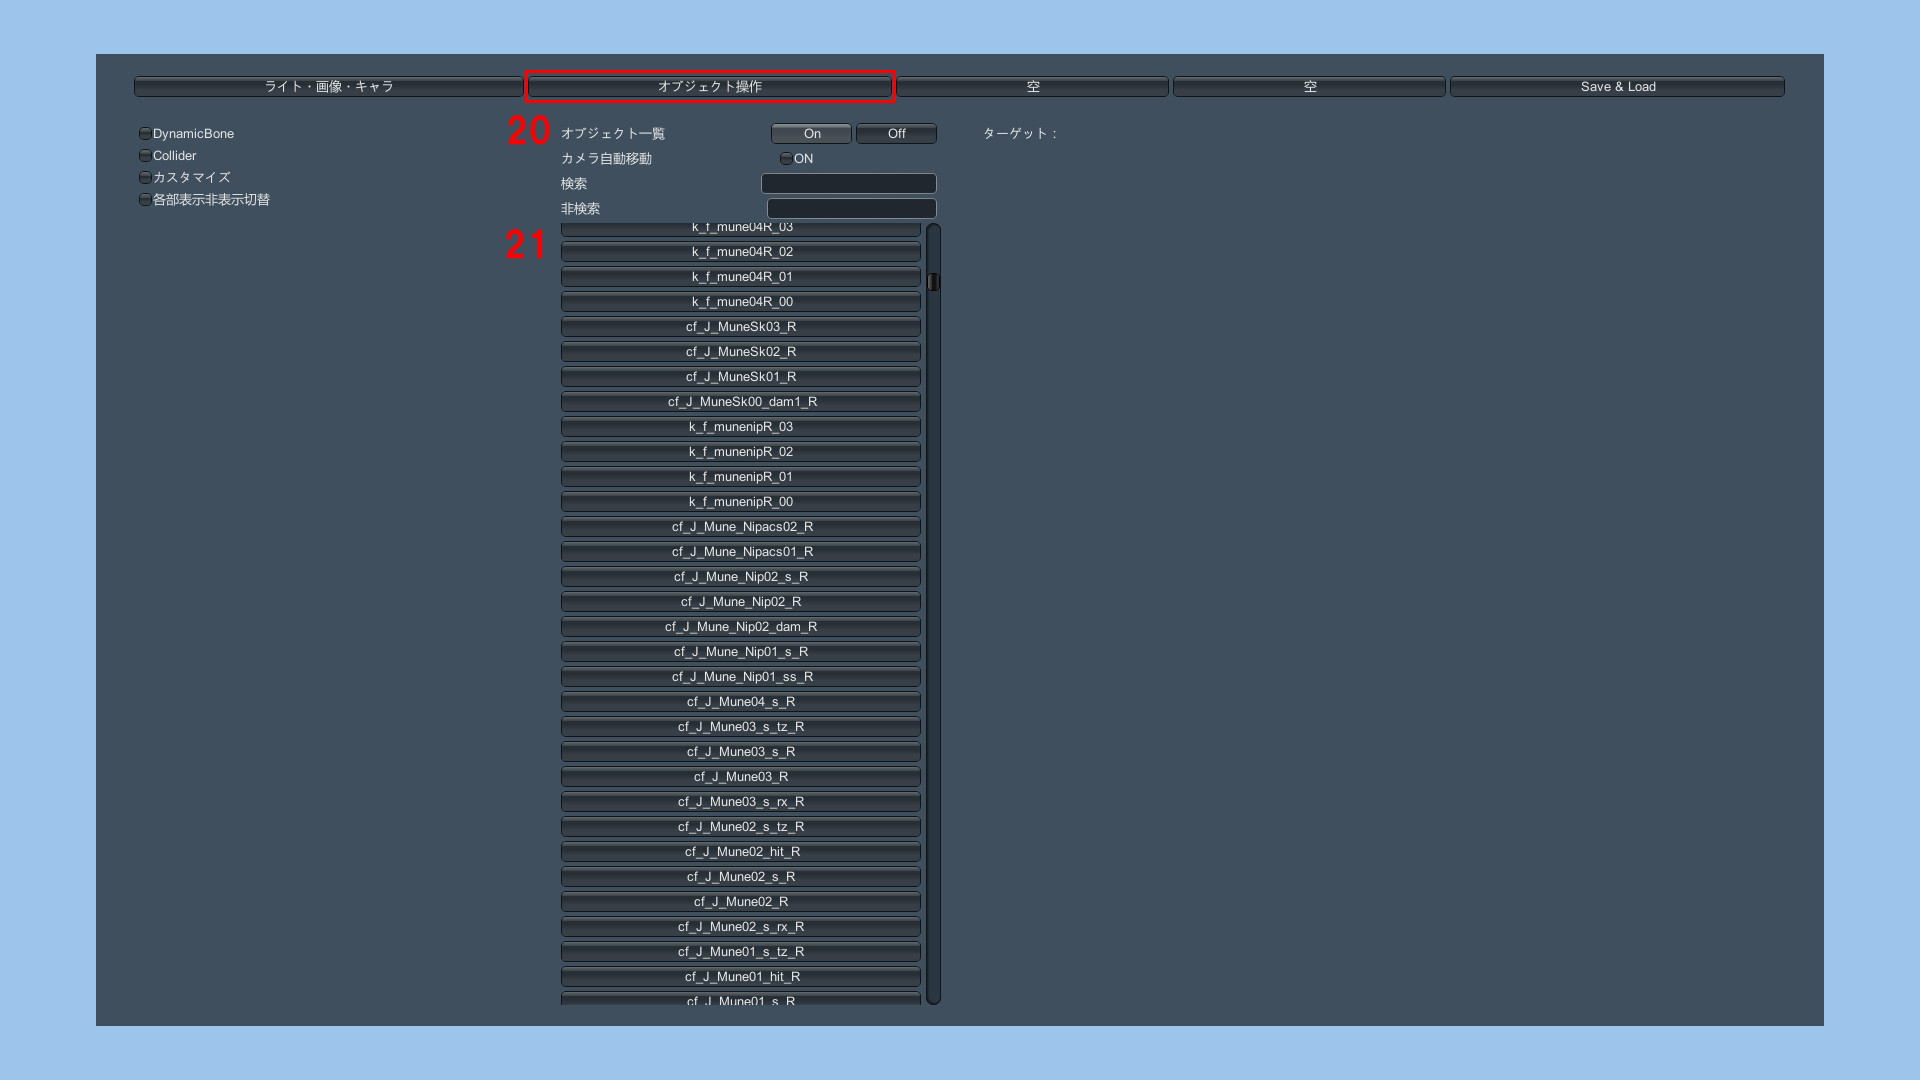The height and width of the screenshot is (1080, 1920).
Task: Toggle camera auto-move ON checkbox
Action: pyautogui.click(x=787, y=159)
